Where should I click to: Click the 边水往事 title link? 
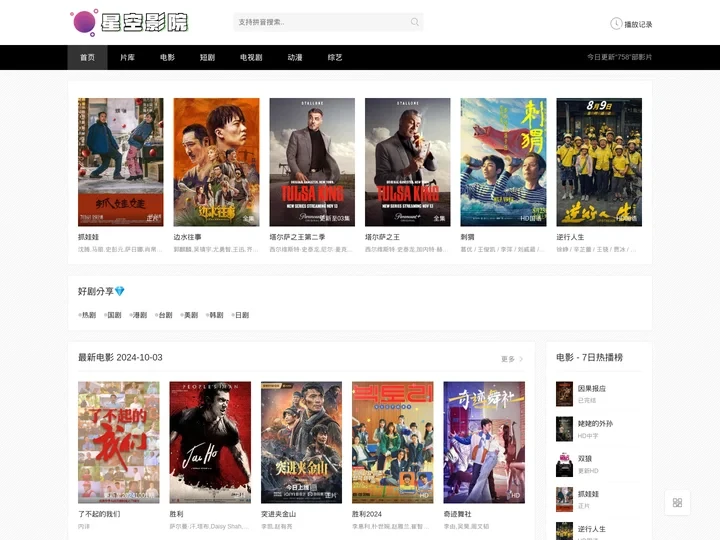pos(187,237)
